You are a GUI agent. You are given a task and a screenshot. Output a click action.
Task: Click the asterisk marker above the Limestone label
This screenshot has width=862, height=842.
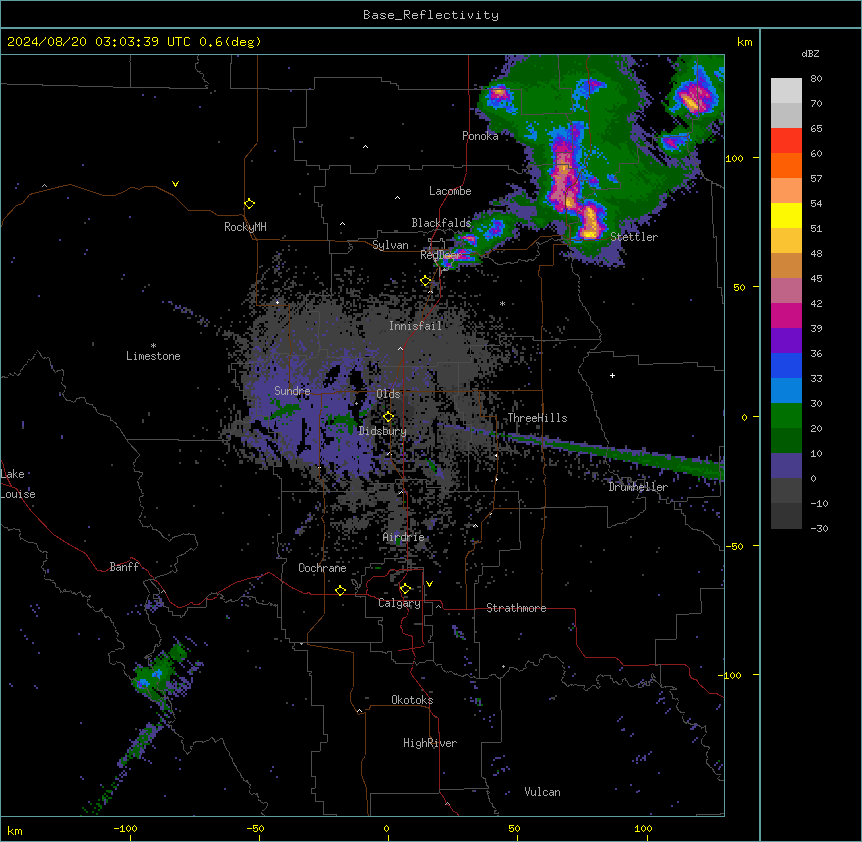click(x=153, y=346)
